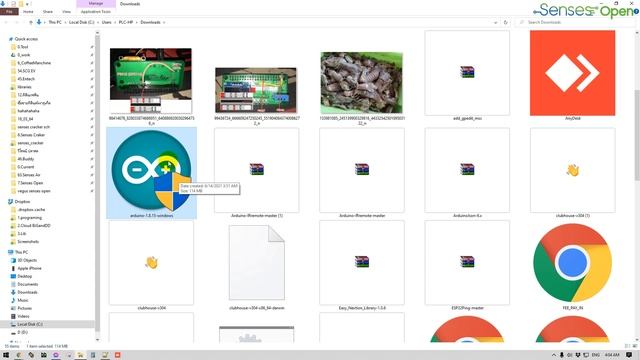Screen dimensions: 640x360
Task: Open Apple iPhone device
Action: tap(29, 269)
